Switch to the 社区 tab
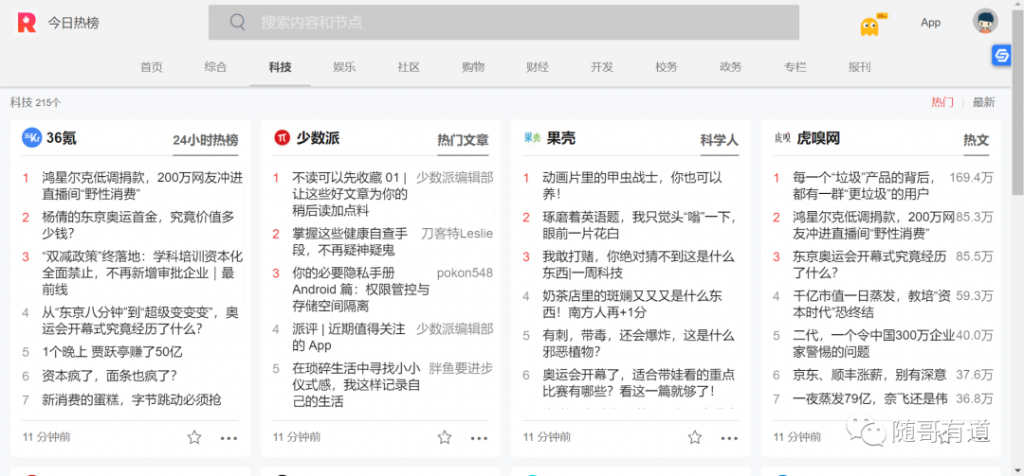1024x476 pixels. [409, 67]
